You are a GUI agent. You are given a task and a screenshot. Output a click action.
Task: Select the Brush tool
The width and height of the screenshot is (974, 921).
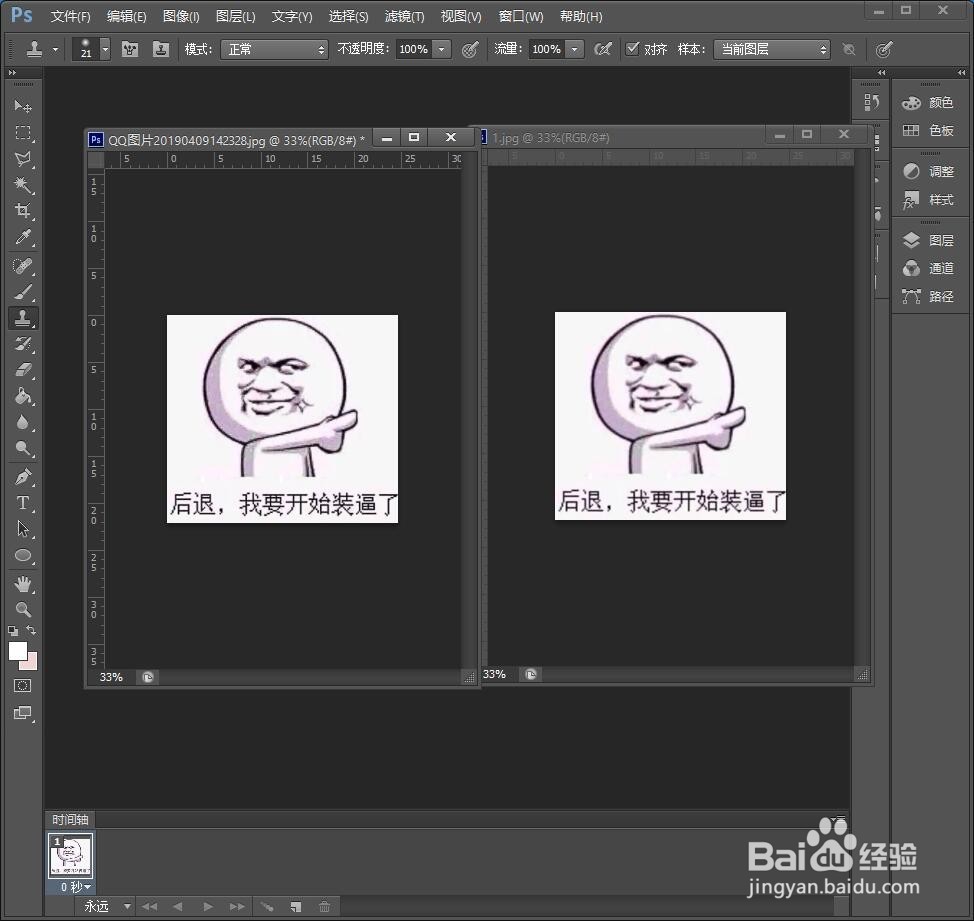click(x=23, y=292)
